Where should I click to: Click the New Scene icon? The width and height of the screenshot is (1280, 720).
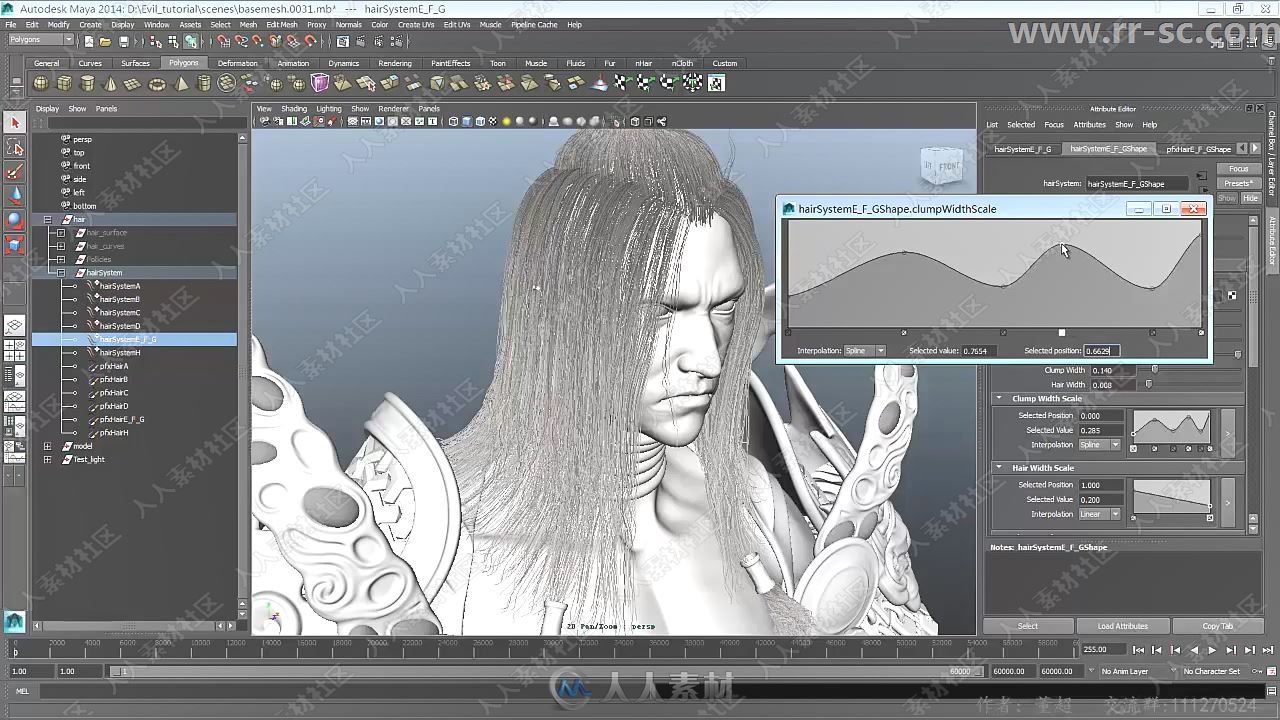[89, 41]
